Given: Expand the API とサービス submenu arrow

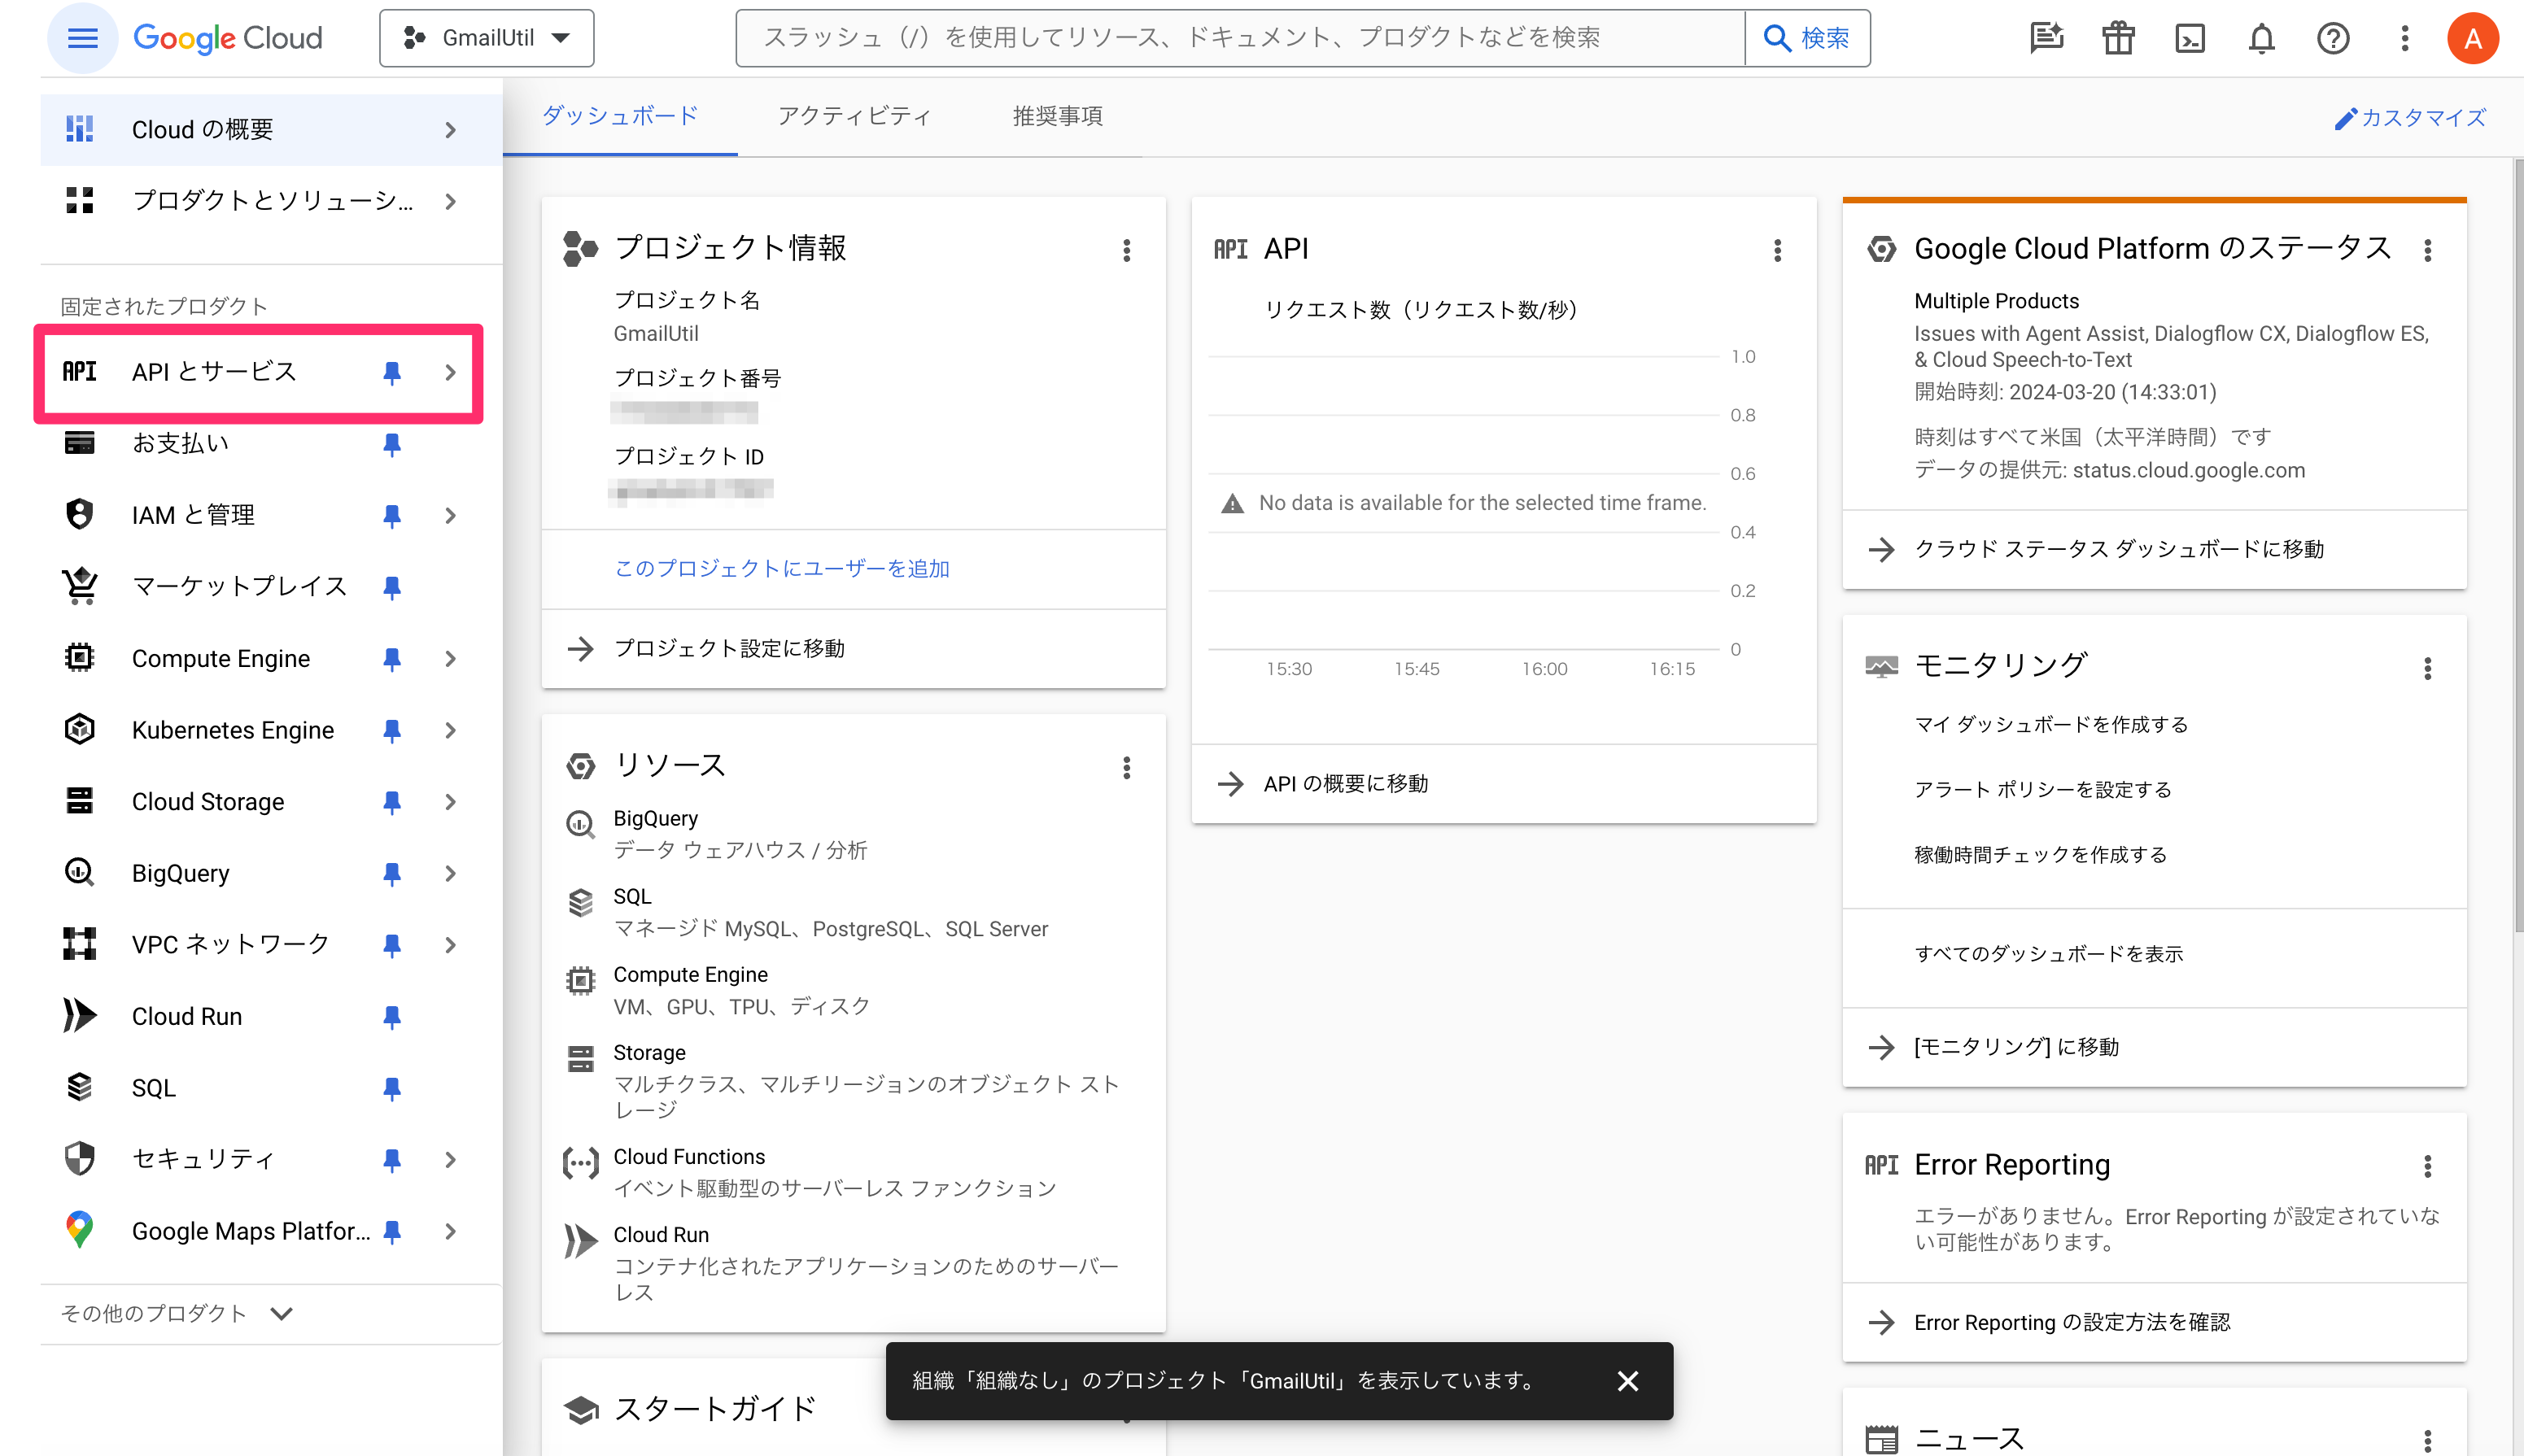Looking at the screenshot, I should point(451,372).
